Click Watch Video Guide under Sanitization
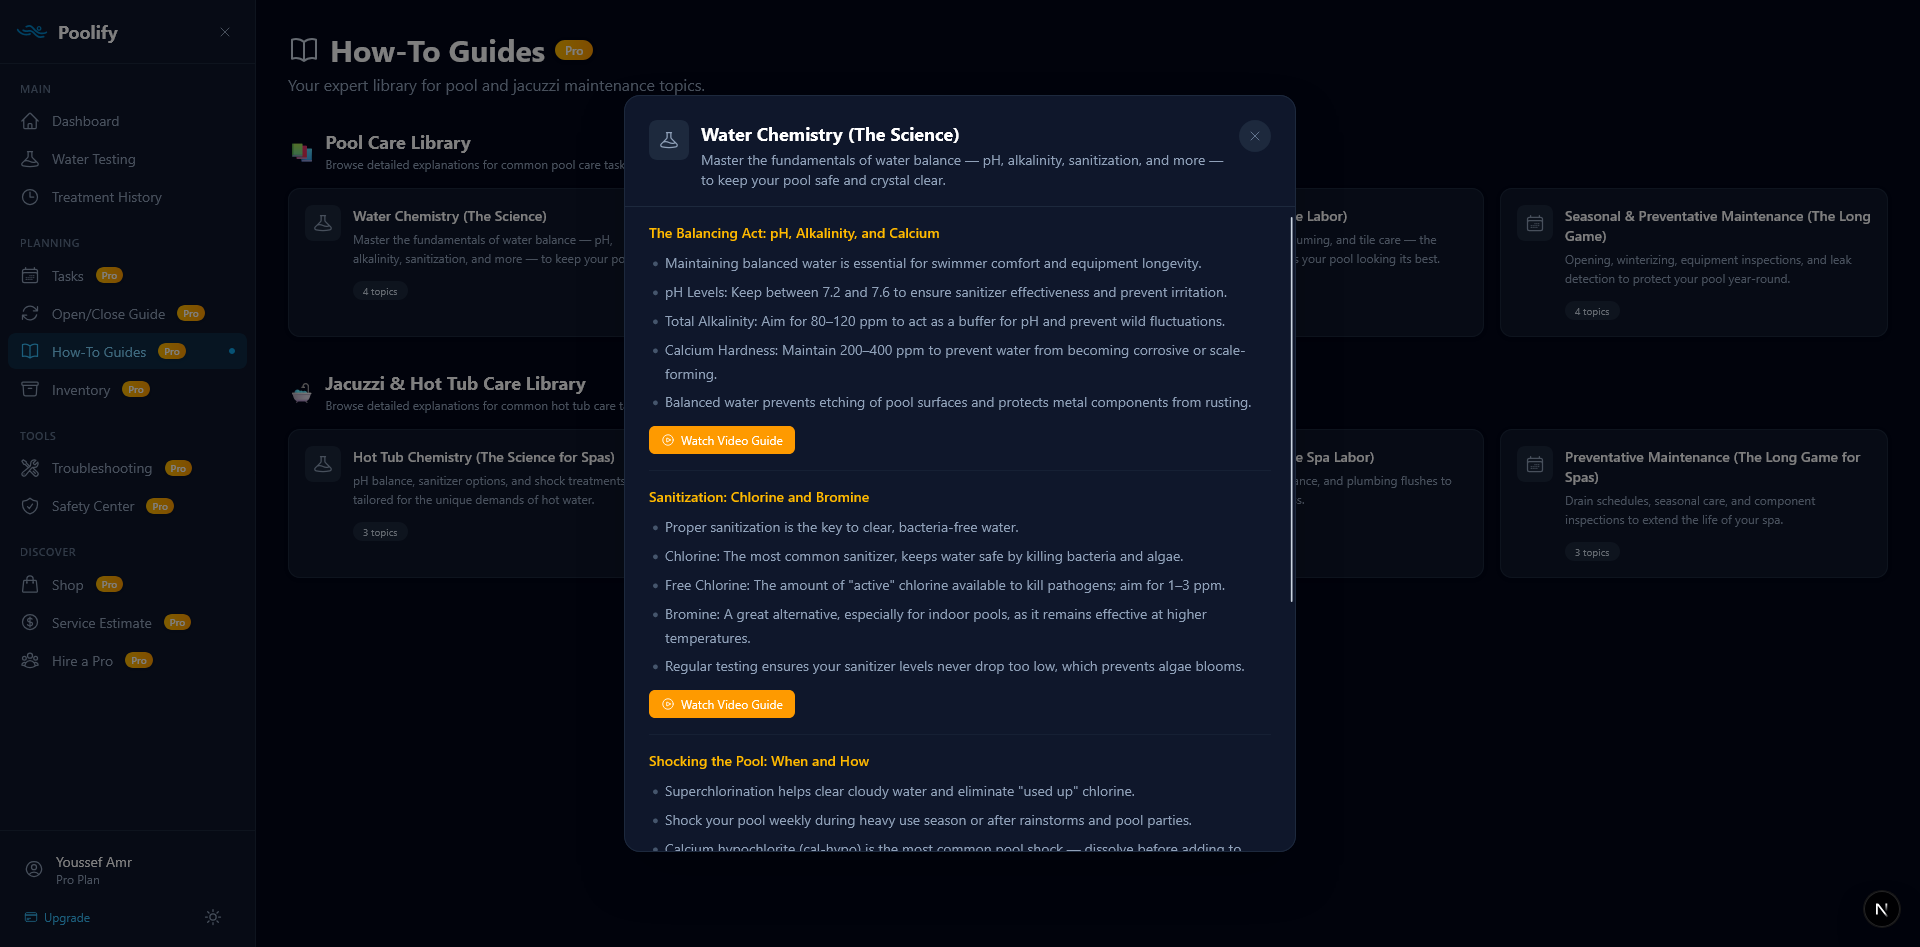Image resolution: width=1920 pixels, height=947 pixels. click(721, 704)
